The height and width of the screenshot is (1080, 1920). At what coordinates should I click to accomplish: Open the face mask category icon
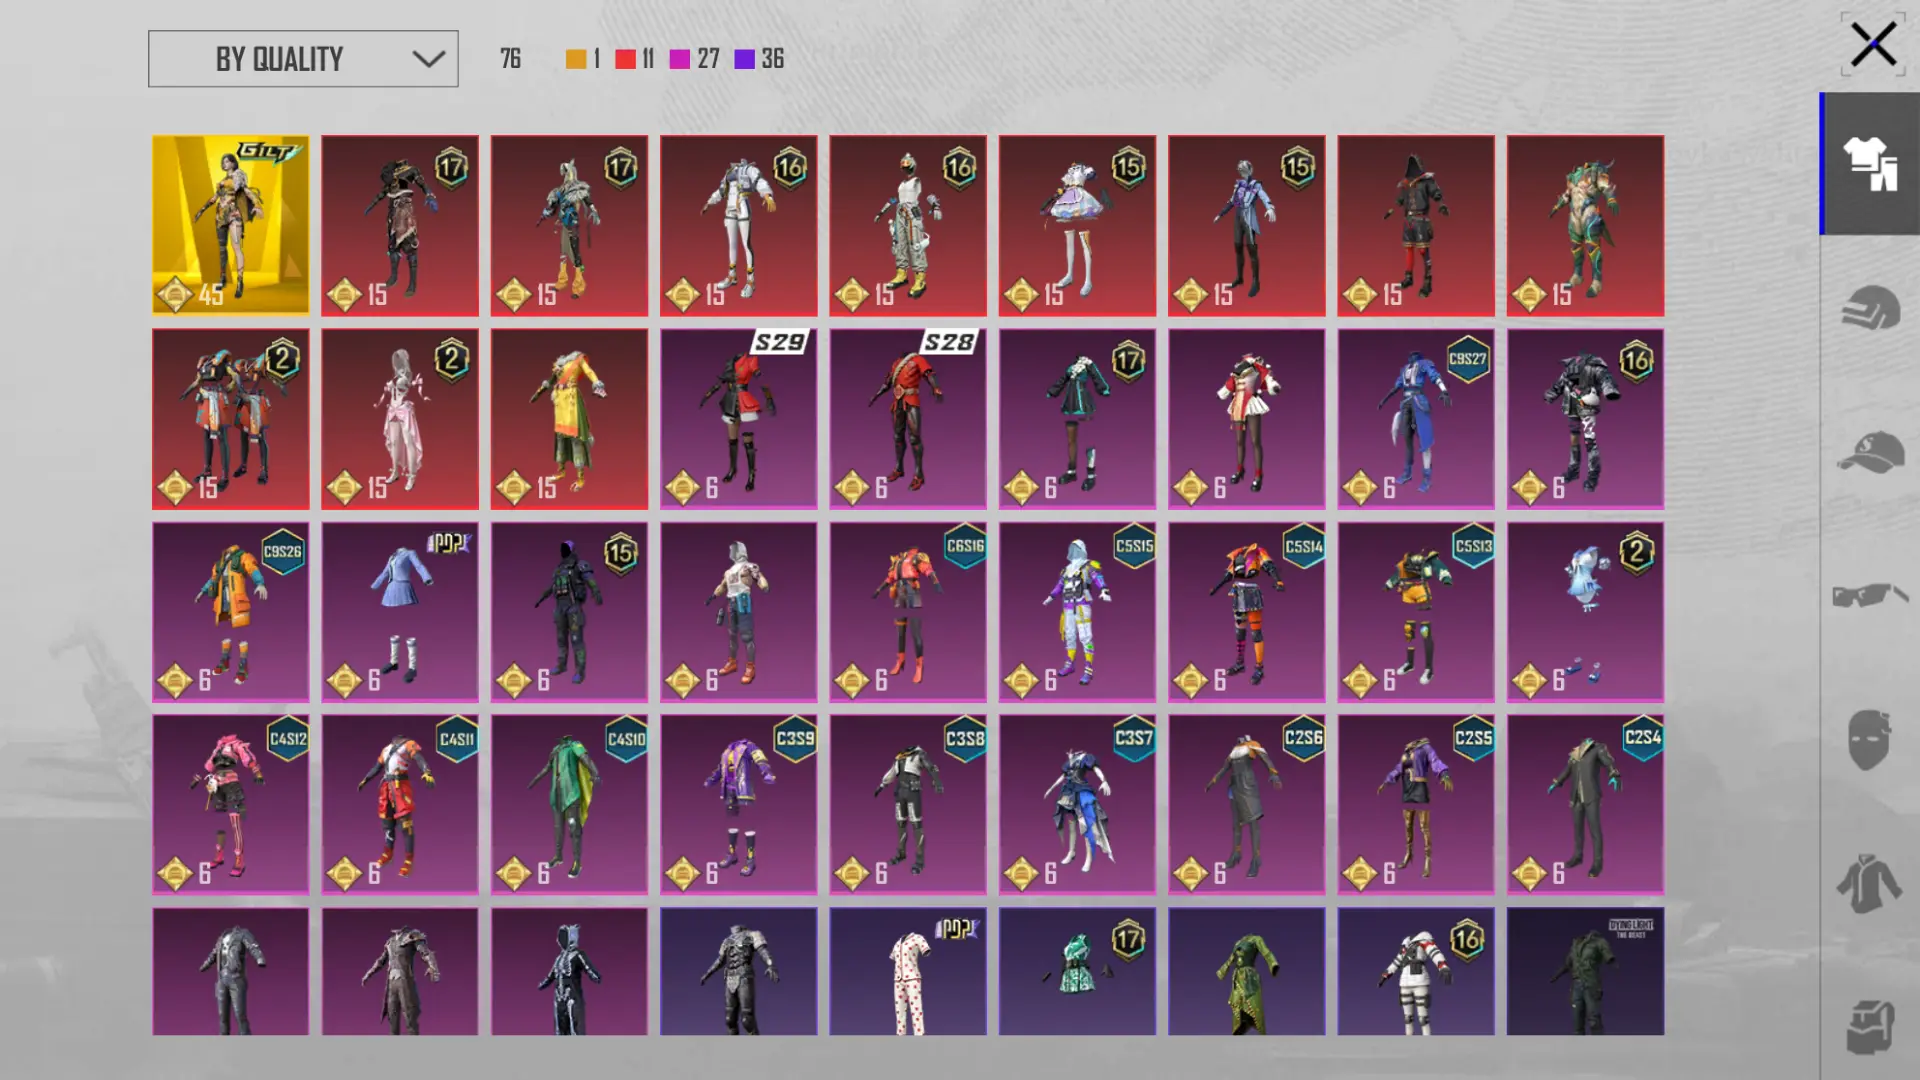(x=1869, y=740)
